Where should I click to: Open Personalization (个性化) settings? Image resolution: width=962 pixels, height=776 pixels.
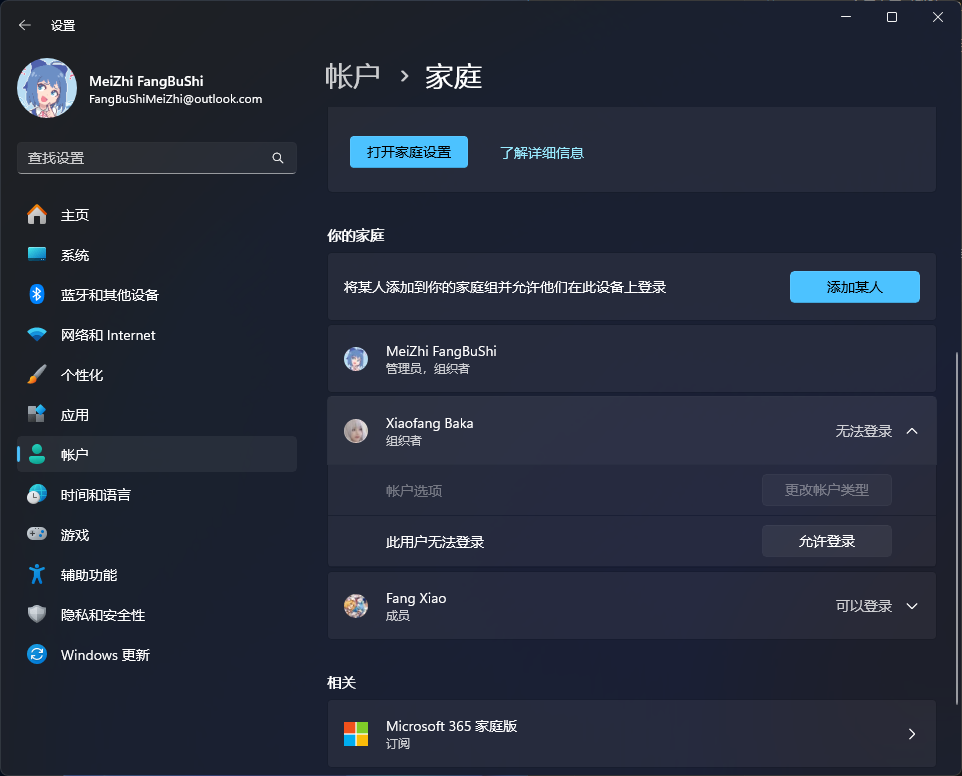click(x=81, y=375)
